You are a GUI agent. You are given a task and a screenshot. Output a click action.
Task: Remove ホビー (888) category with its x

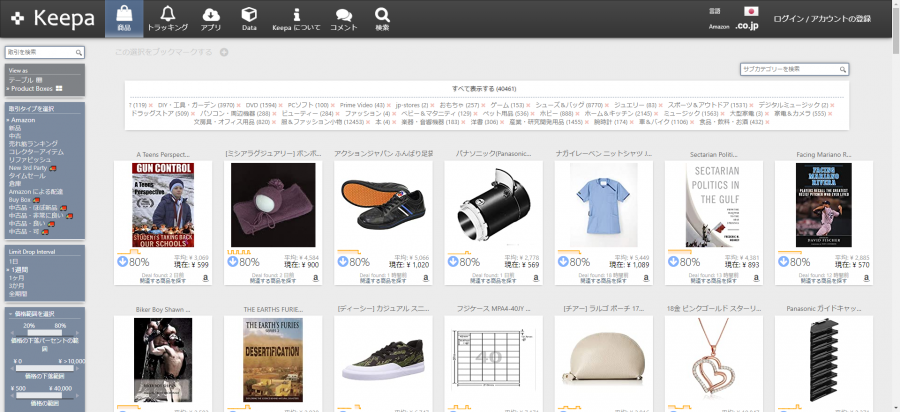coord(579,114)
